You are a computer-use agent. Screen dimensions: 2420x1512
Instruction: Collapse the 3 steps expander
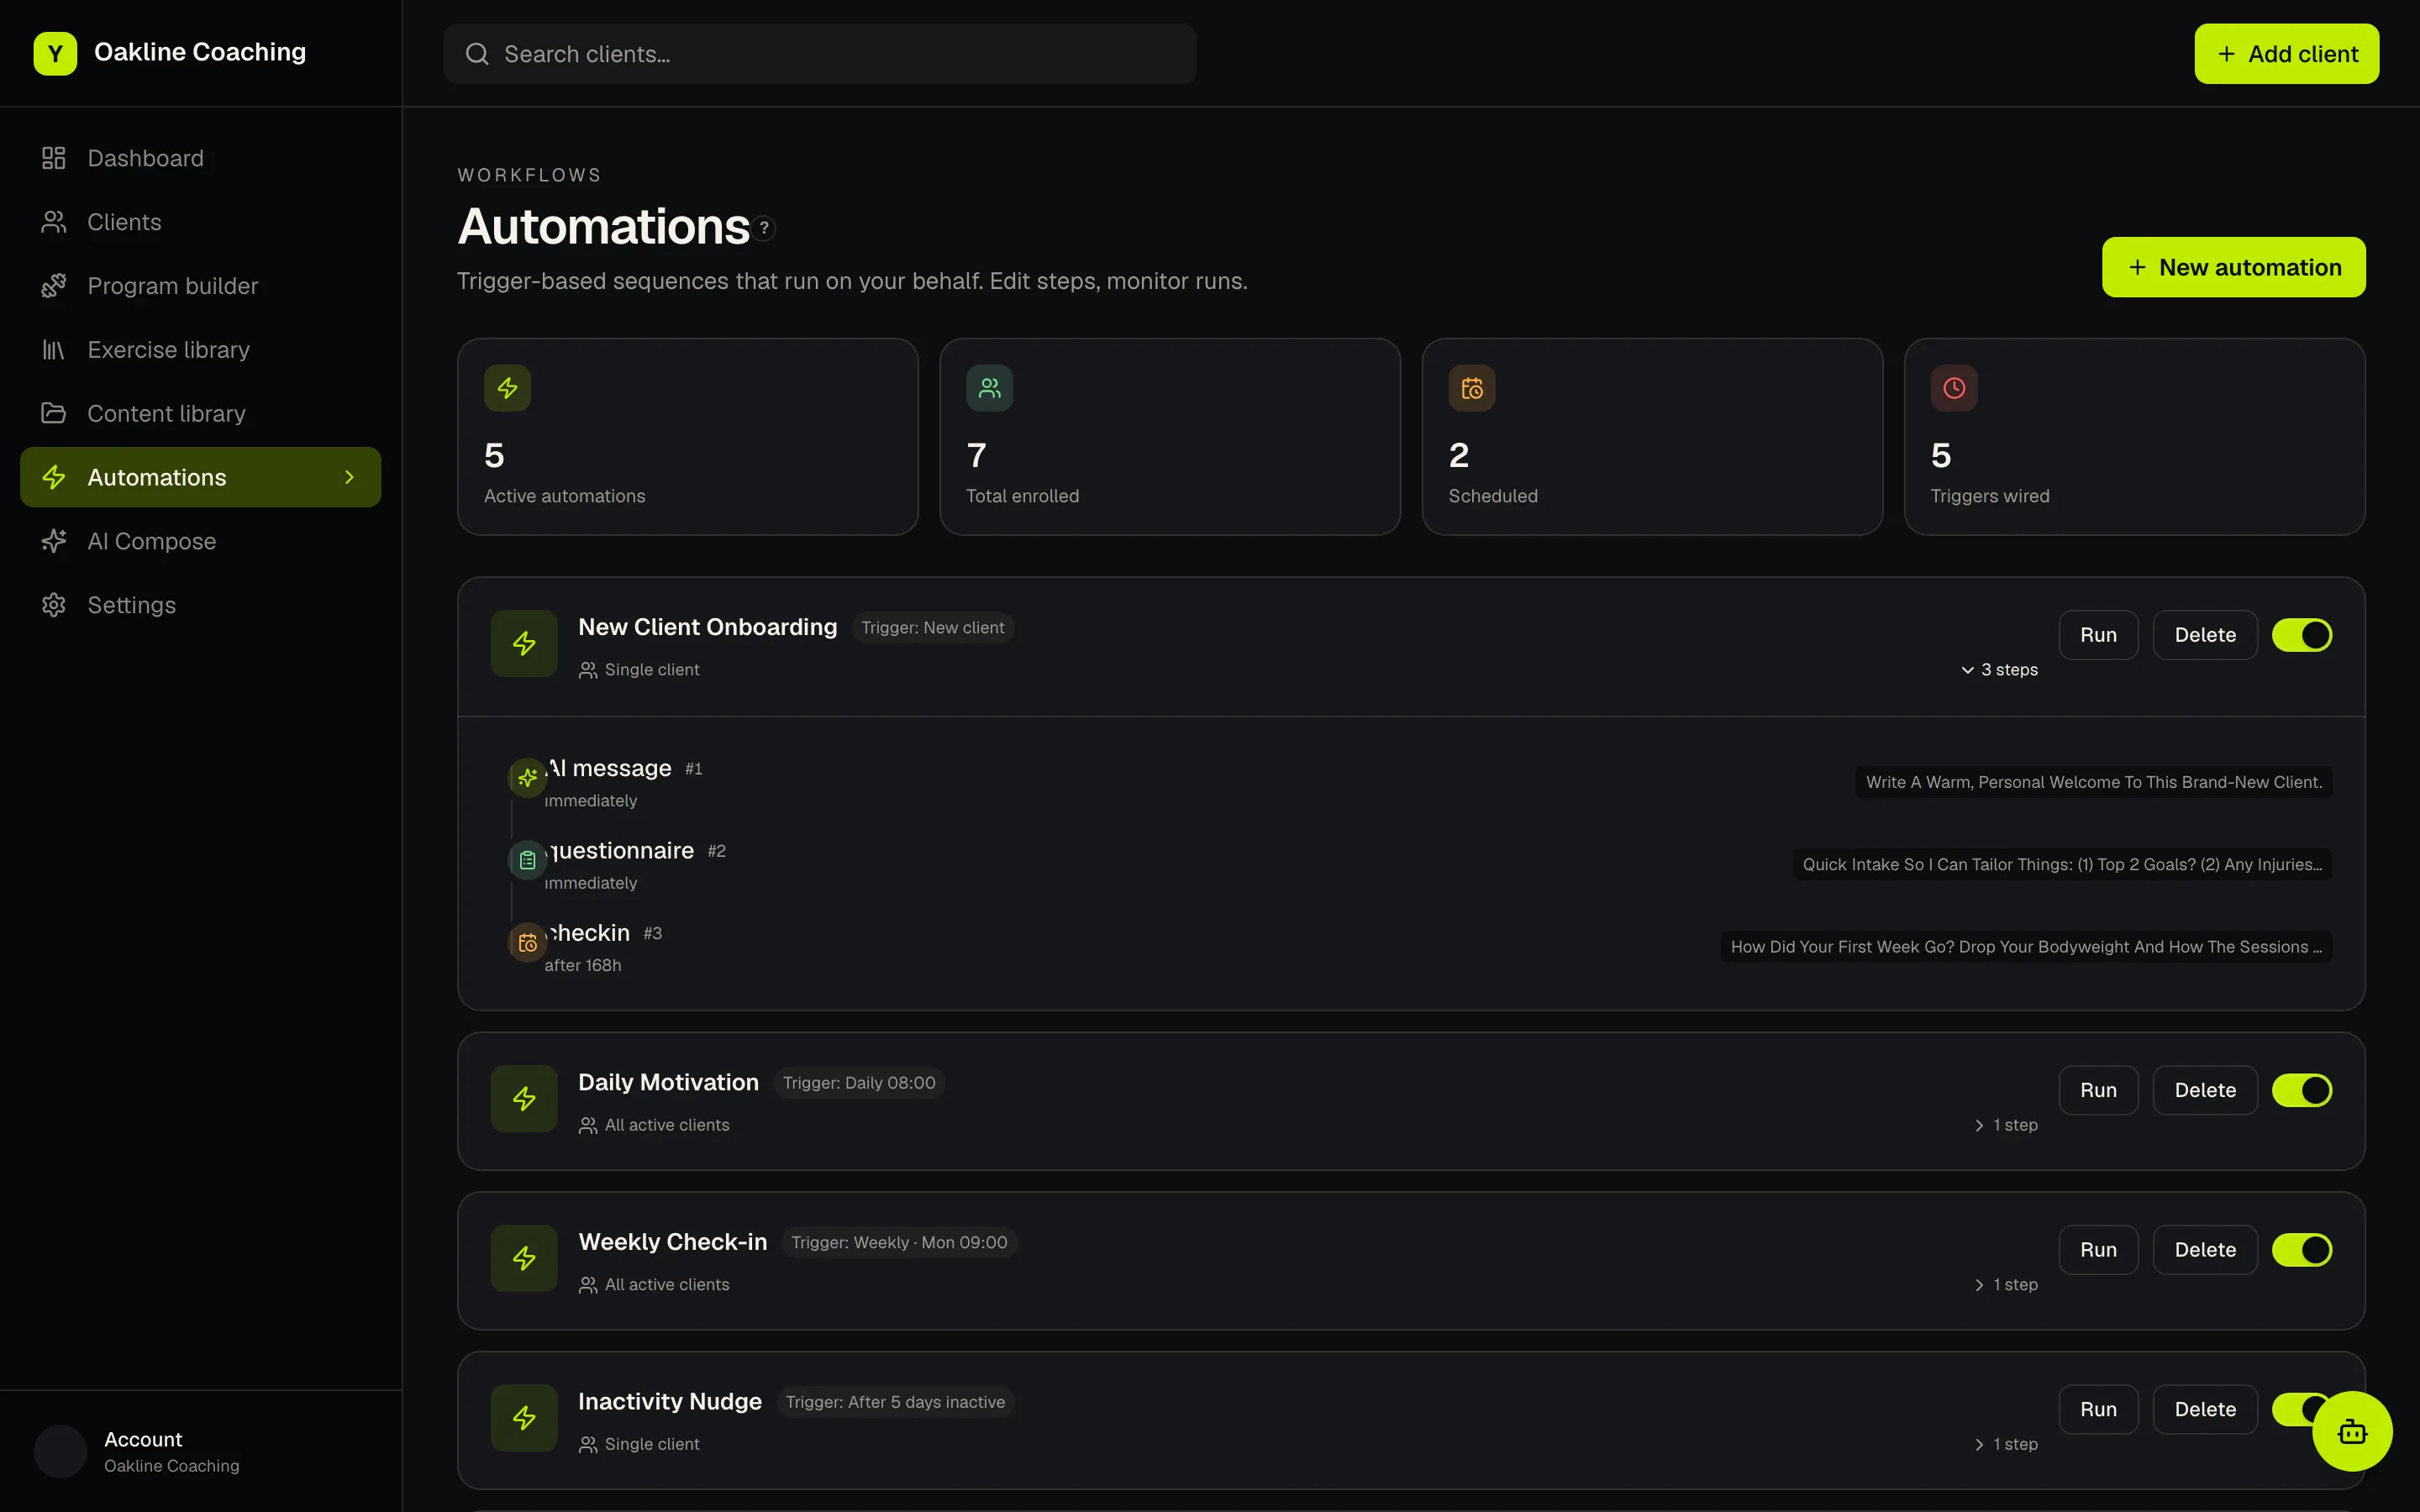pos(1999,670)
